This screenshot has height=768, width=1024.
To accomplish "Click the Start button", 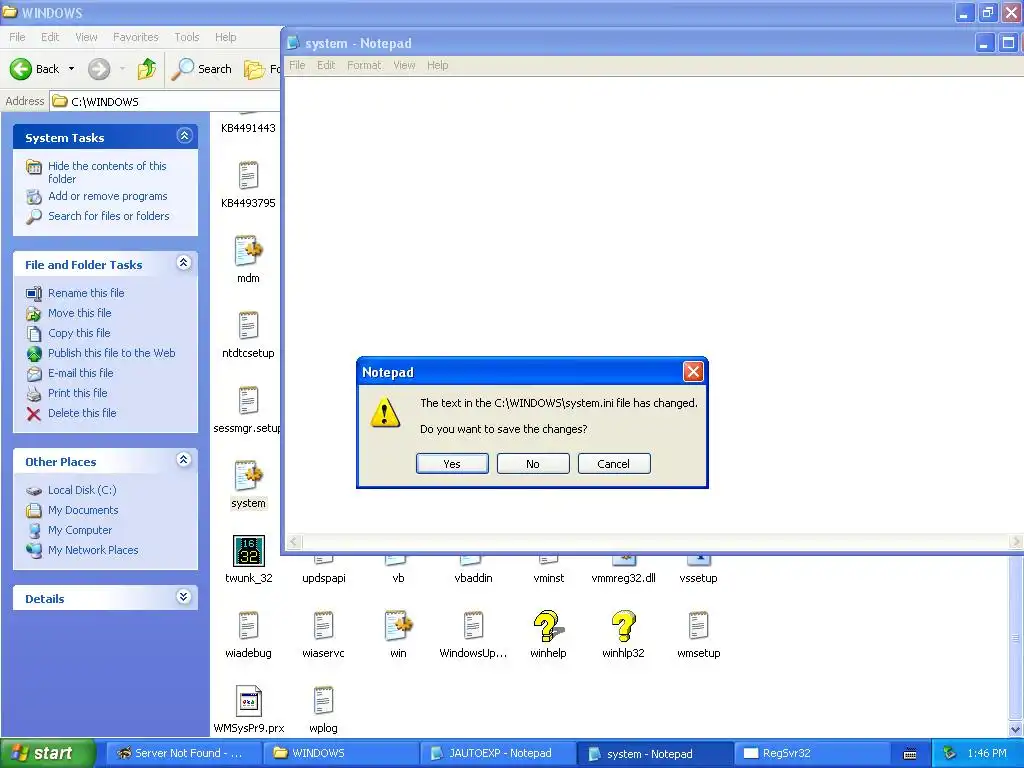I will pos(48,753).
